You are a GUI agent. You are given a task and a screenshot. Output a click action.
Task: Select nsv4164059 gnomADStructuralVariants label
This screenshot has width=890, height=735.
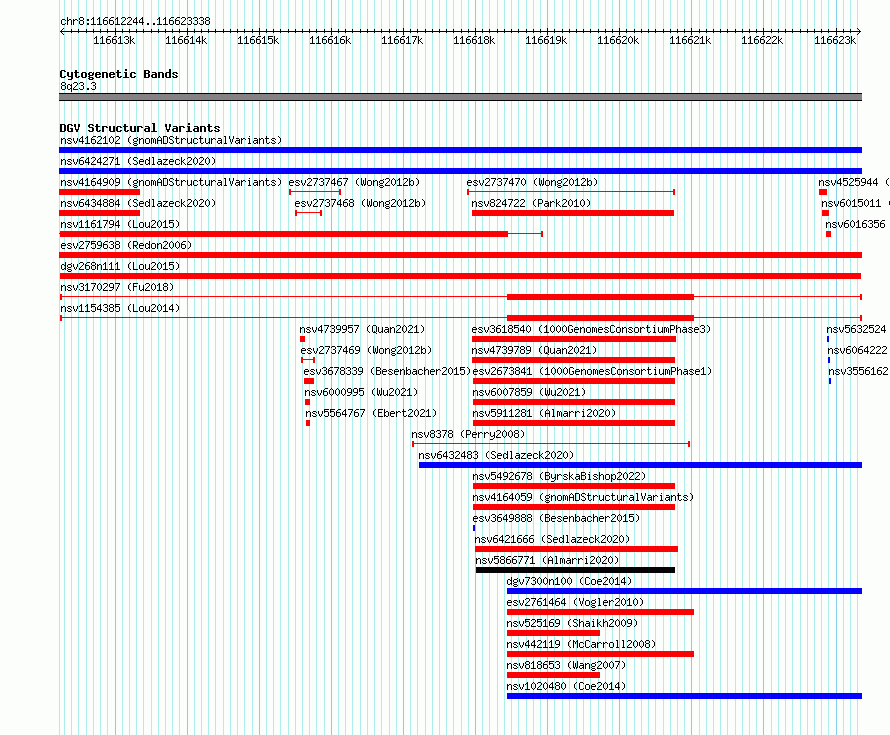pyautogui.click(x=583, y=497)
